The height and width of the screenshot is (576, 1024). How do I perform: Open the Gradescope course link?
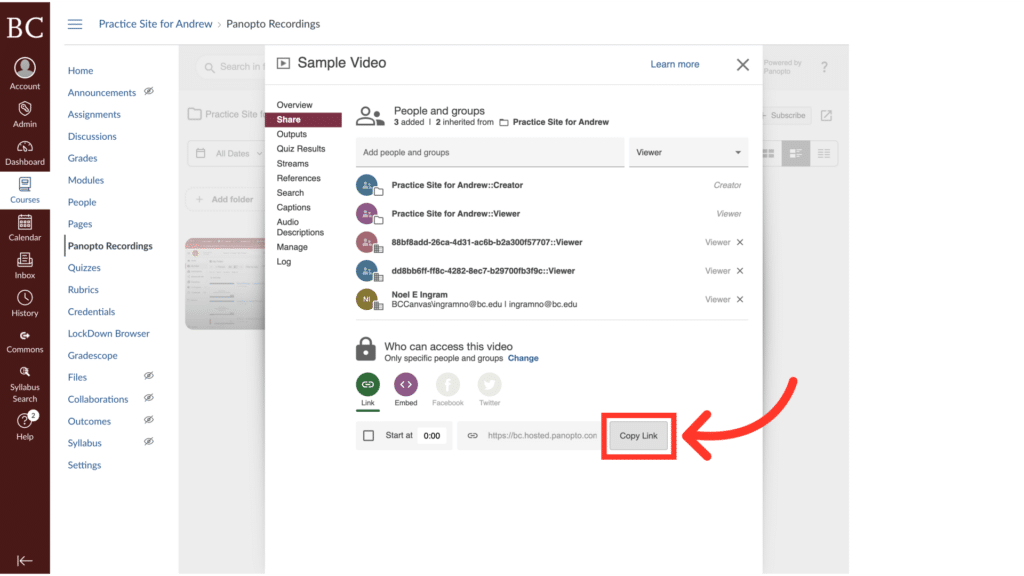pos(93,355)
